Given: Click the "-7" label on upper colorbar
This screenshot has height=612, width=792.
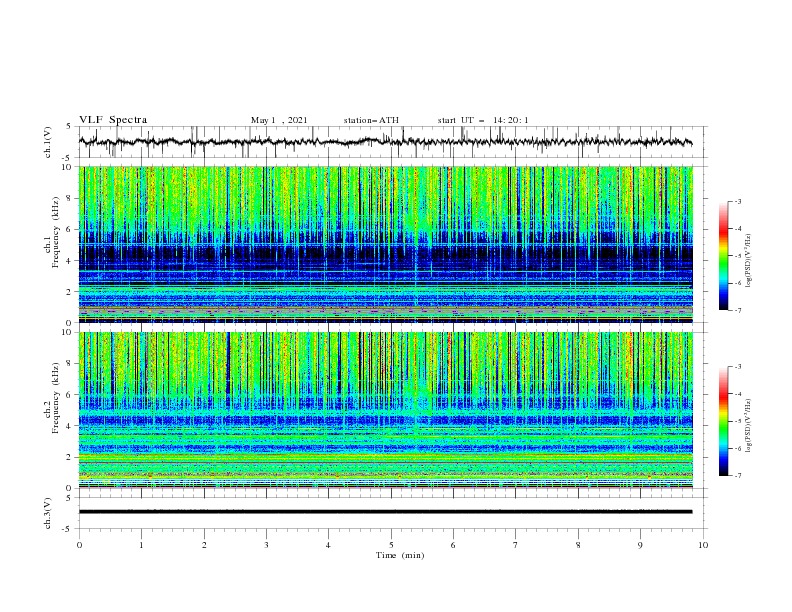Looking at the screenshot, I should pos(738,310).
